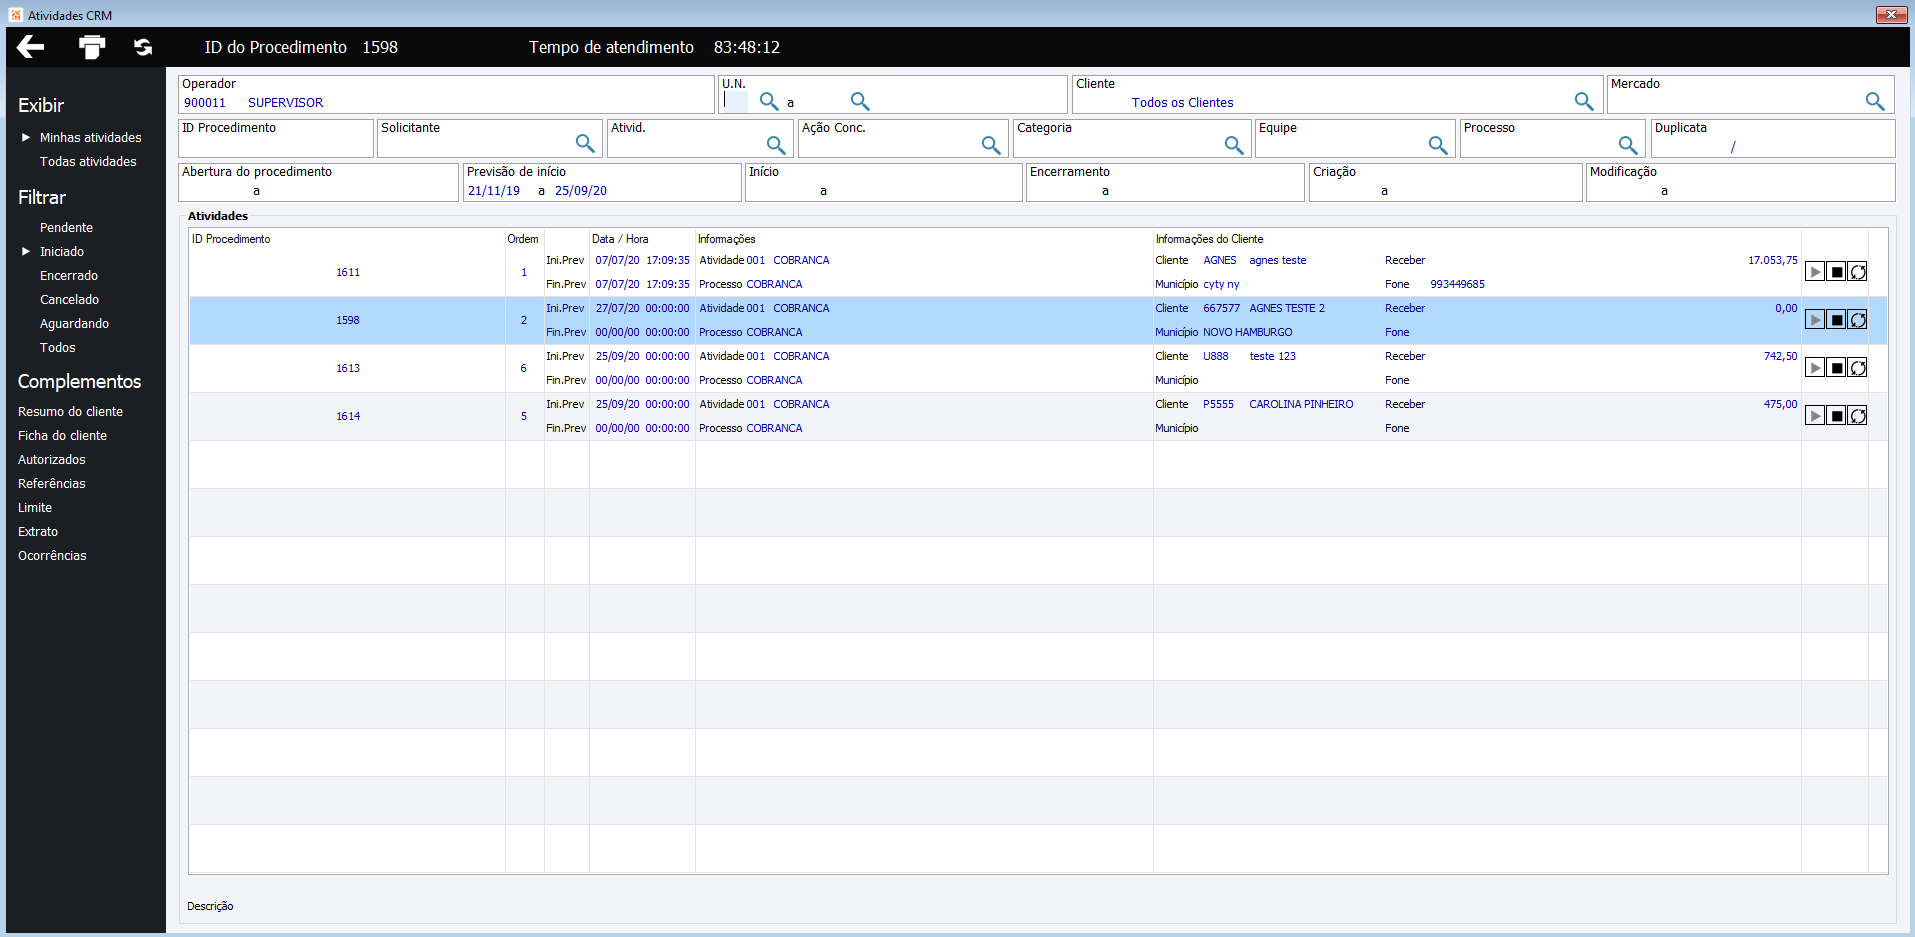
Task: Click the Solicitante search magnifier
Action: [x=585, y=143]
